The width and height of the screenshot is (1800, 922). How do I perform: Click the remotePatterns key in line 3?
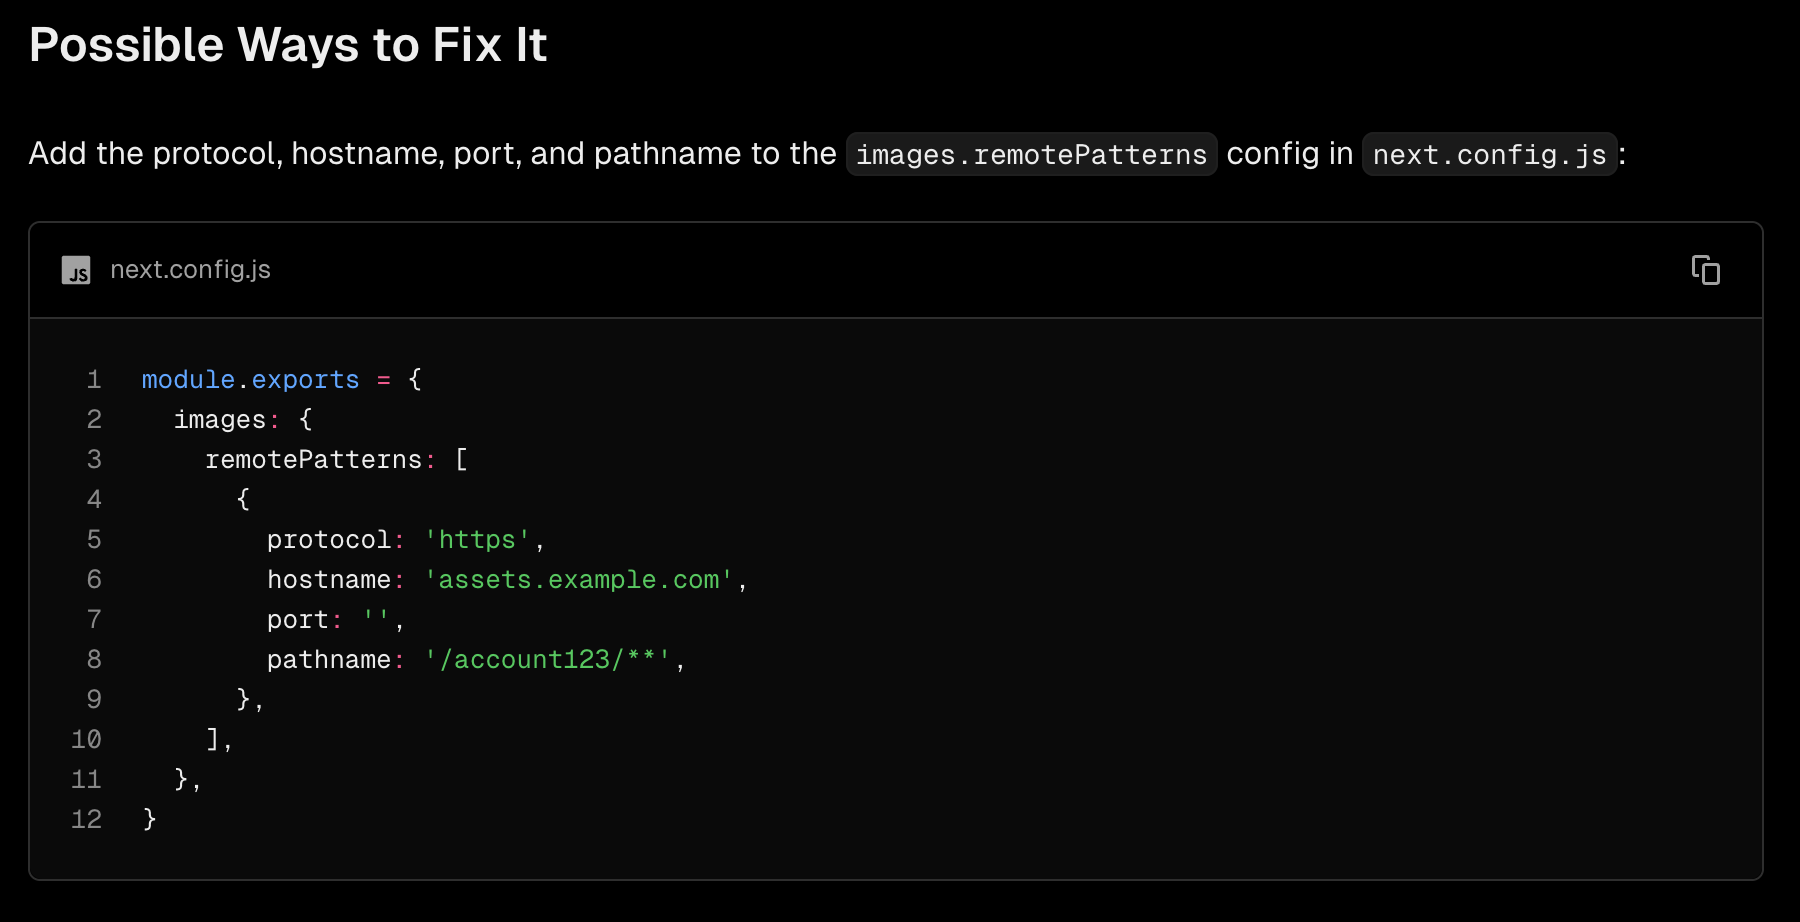(313, 460)
